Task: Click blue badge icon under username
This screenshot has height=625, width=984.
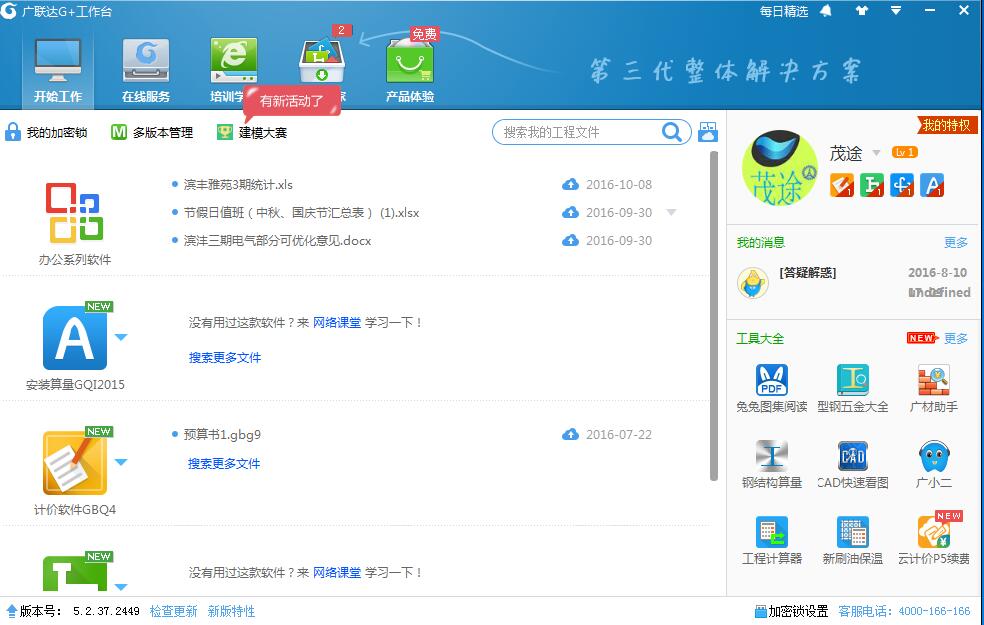Action: coord(902,185)
